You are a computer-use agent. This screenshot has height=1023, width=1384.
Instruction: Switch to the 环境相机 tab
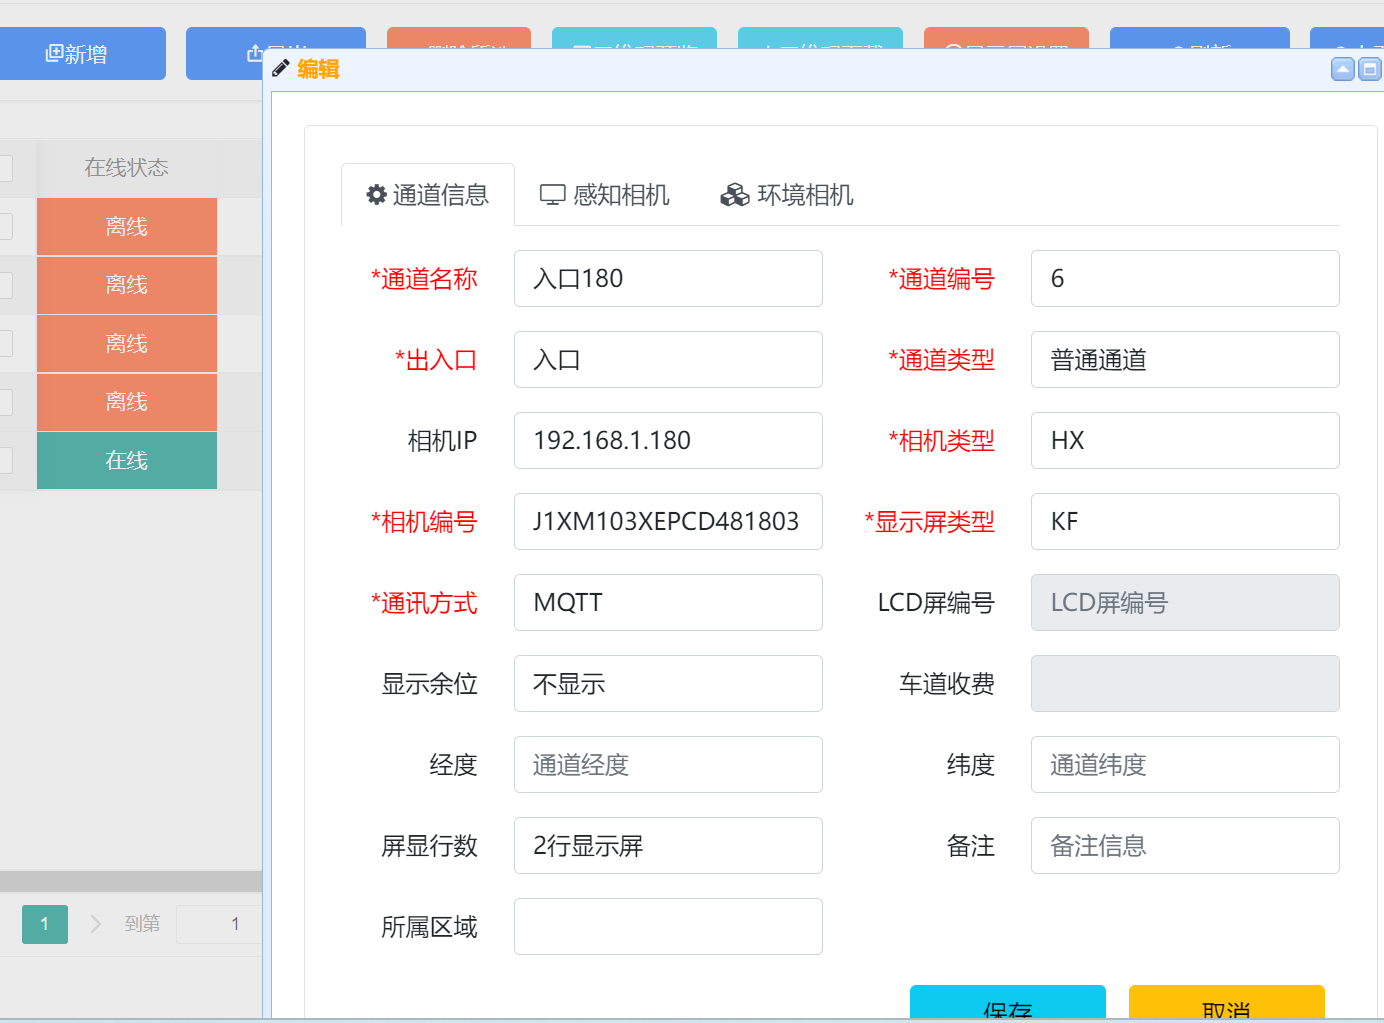coord(787,195)
